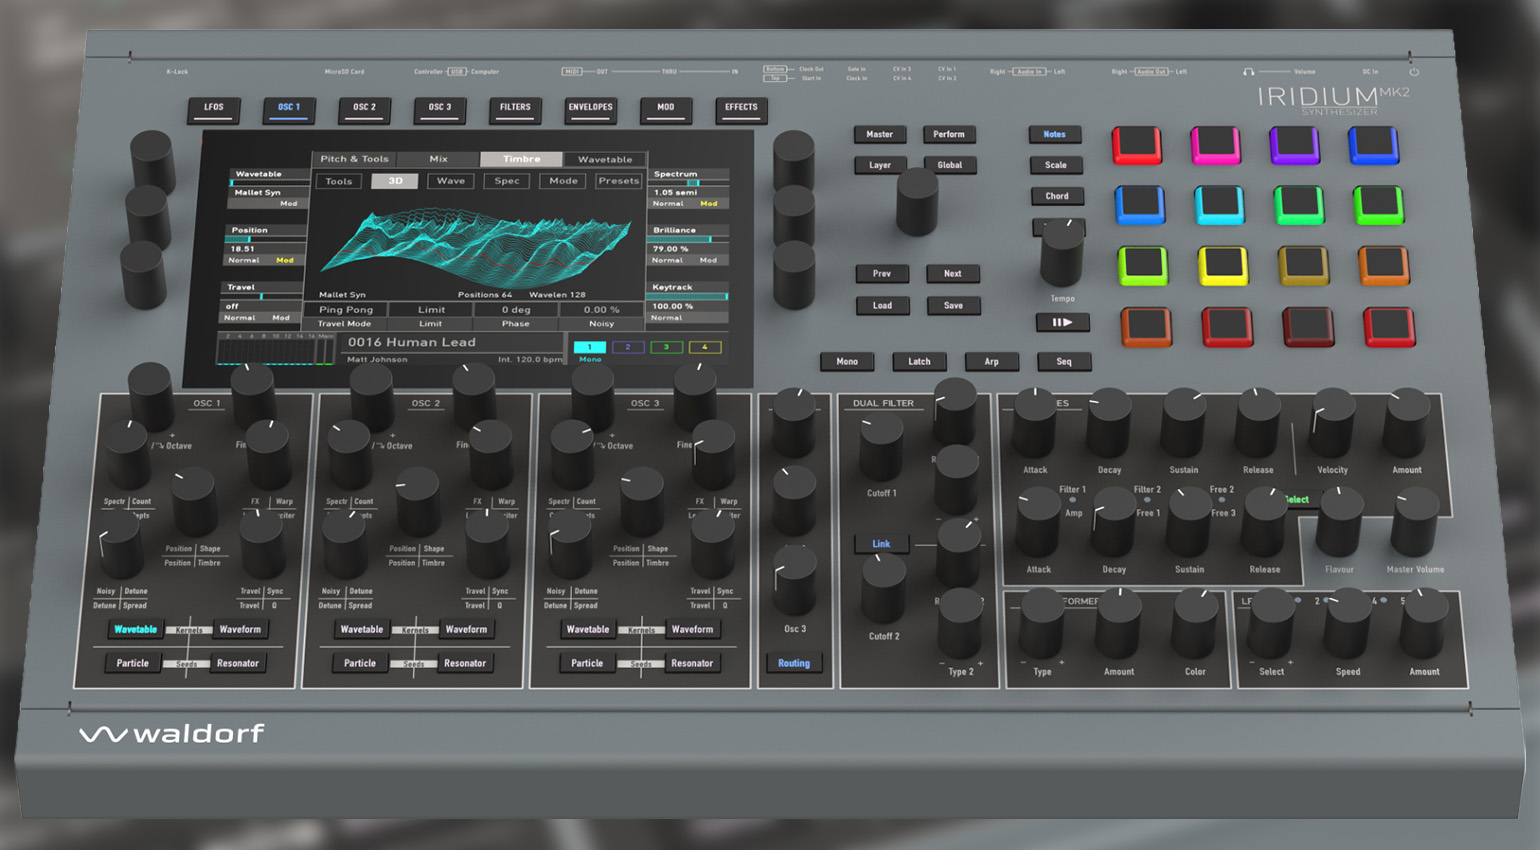Select the Spec view tab
The width and height of the screenshot is (1540, 850).
507,181
